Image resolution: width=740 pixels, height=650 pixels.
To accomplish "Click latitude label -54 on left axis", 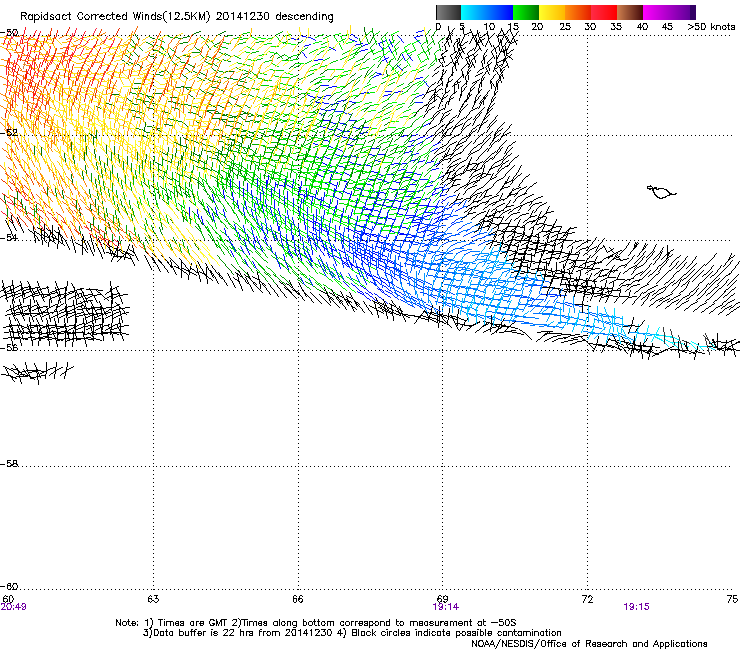I will pos(9,238).
